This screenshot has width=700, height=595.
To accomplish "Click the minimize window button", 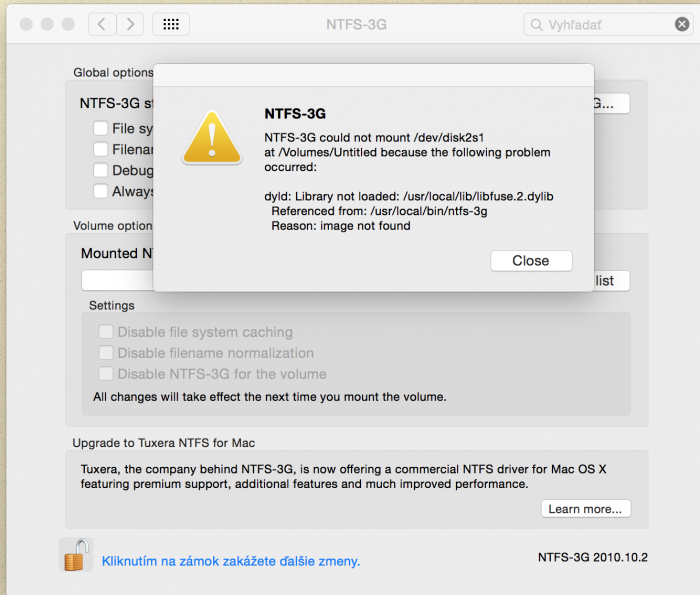I will coord(47,24).
